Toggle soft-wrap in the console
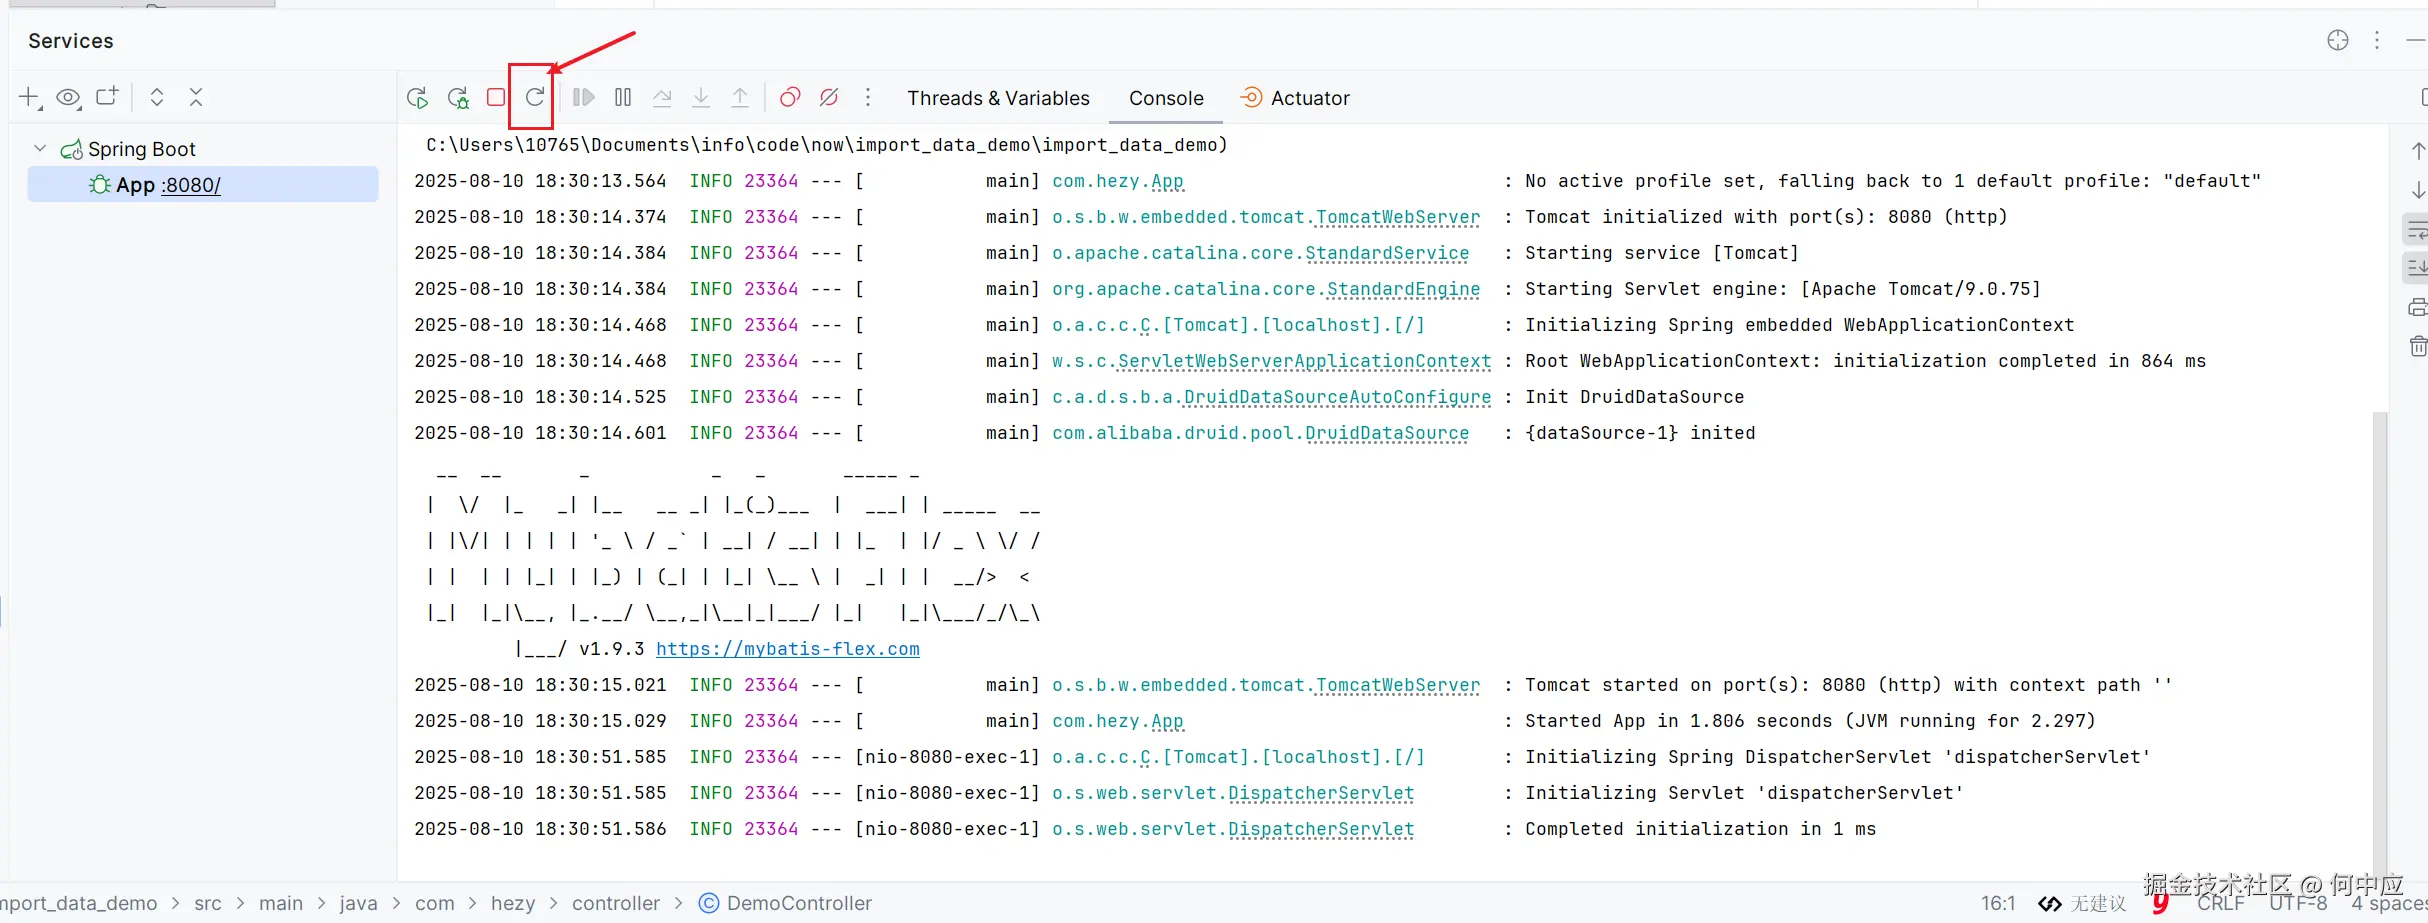Image resolution: width=2428 pixels, height=923 pixels. pyautogui.click(x=2418, y=230)
